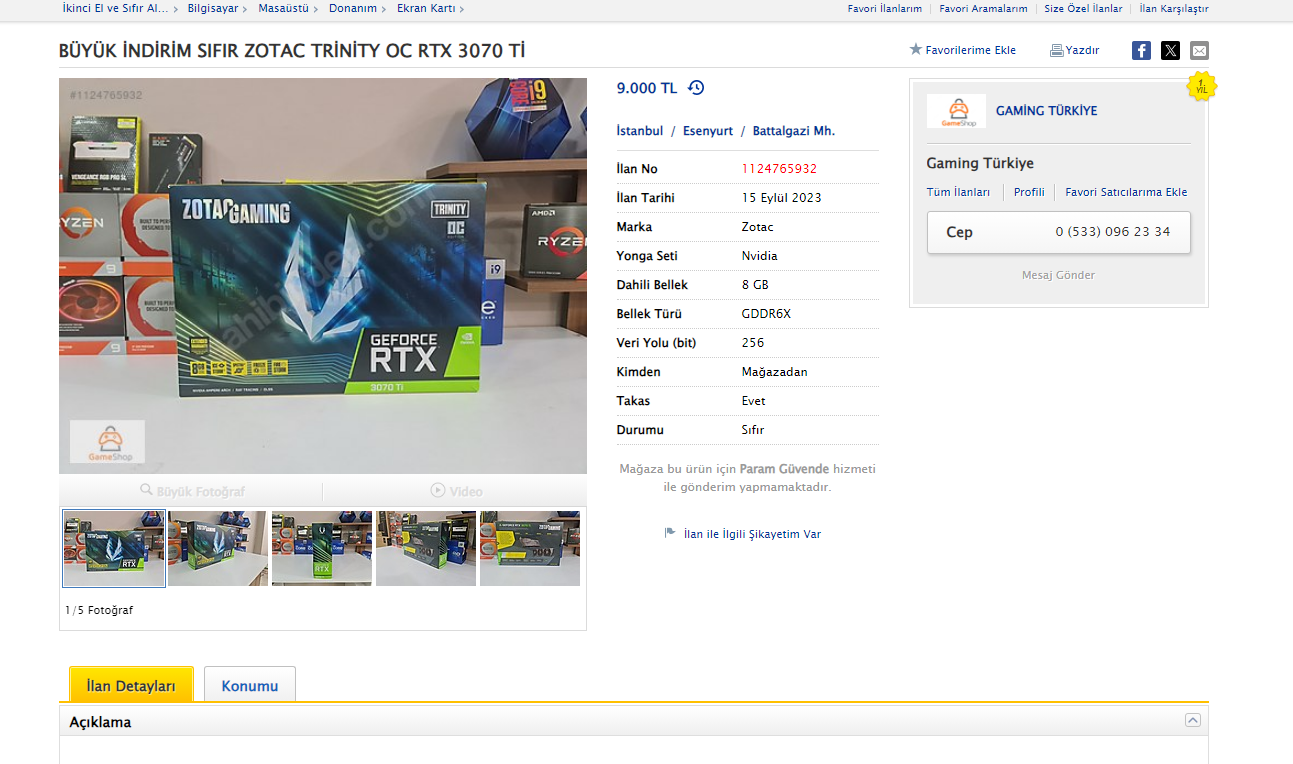Select the fourth photo thumbnail
Screen dimensions: 1293x764
point(426,548)
